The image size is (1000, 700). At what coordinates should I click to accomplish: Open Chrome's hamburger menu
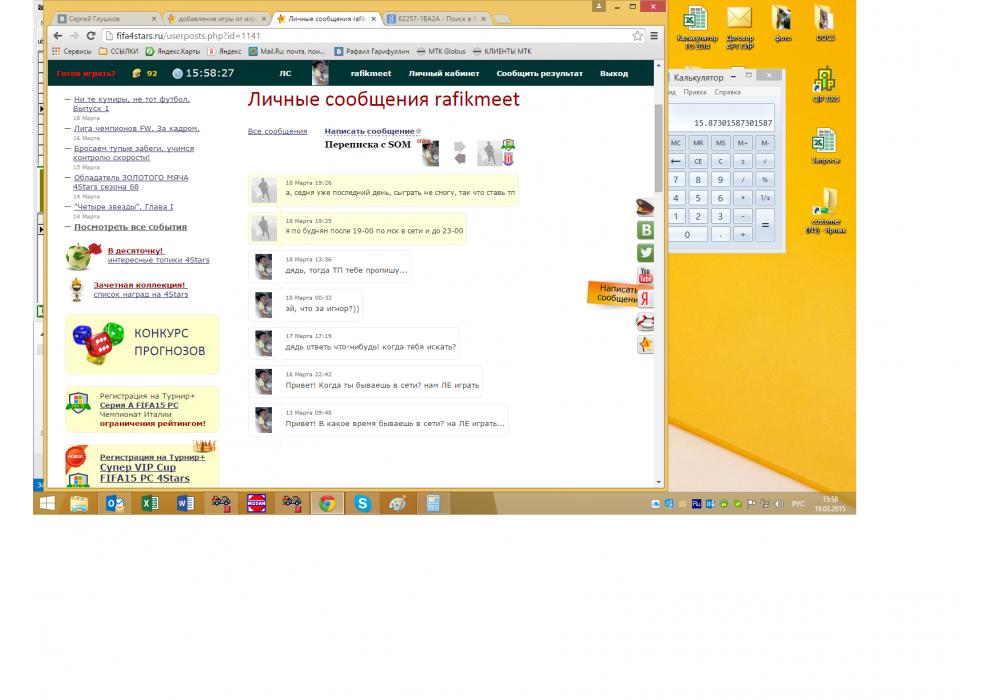click(654, 36)
